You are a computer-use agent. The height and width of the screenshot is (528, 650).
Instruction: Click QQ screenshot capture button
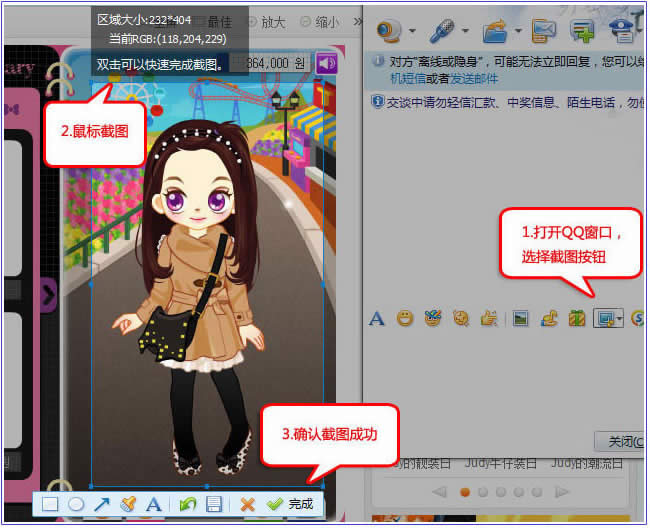[x=605, y=318]
